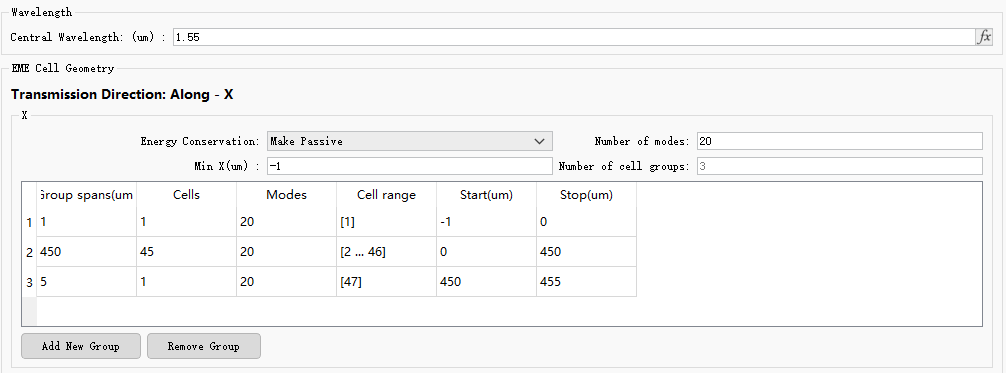
Task: Select row header 2 in the table
Action: pyautogui.click(x=29, y=252)
